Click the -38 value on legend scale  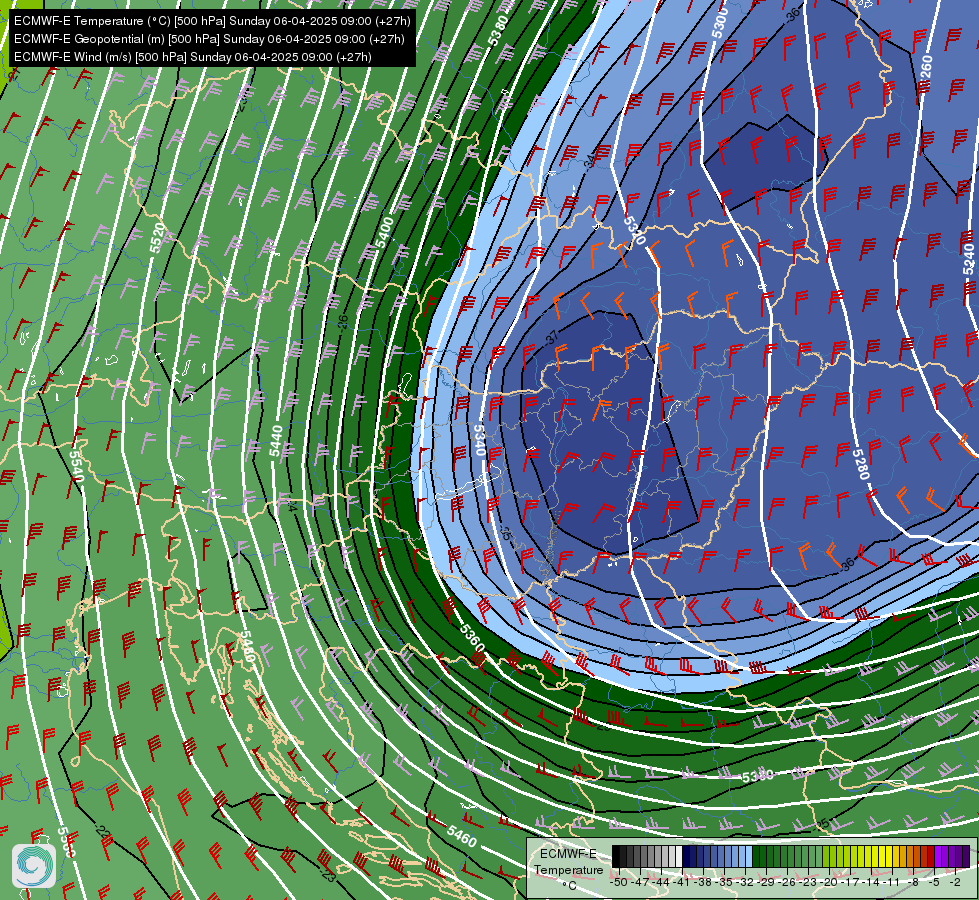[702, 883]
